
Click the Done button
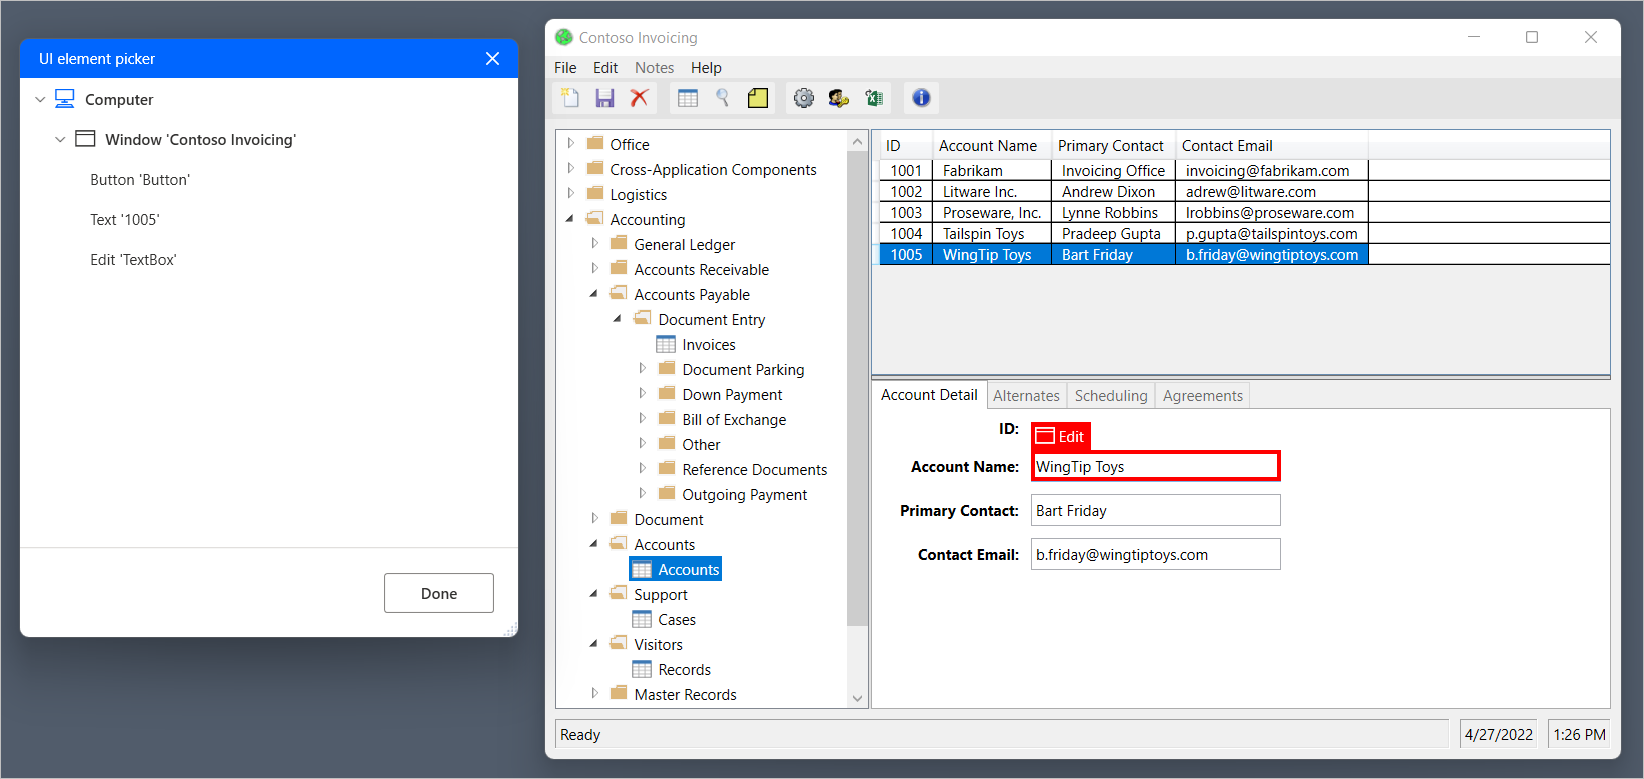coord(439,593)
